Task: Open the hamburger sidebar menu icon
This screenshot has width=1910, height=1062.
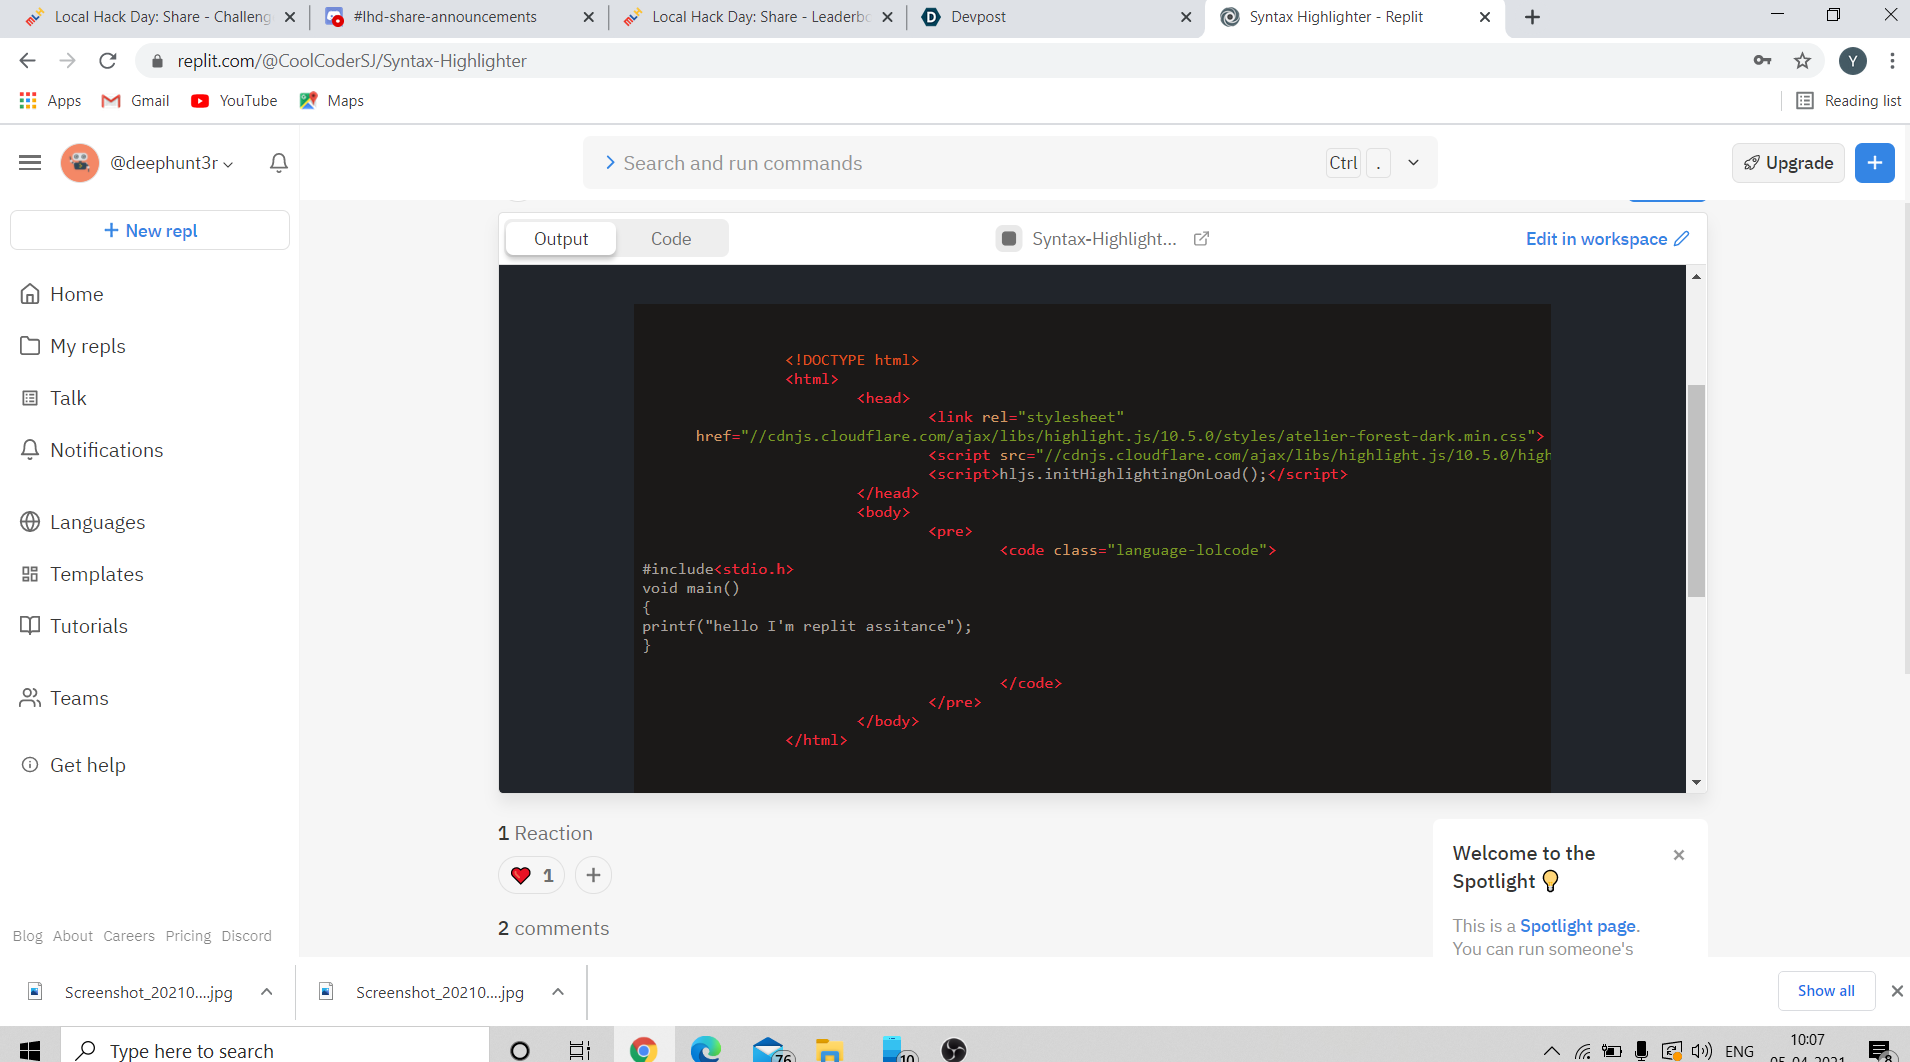Action: pyautogui.click(x=30, y=162)
